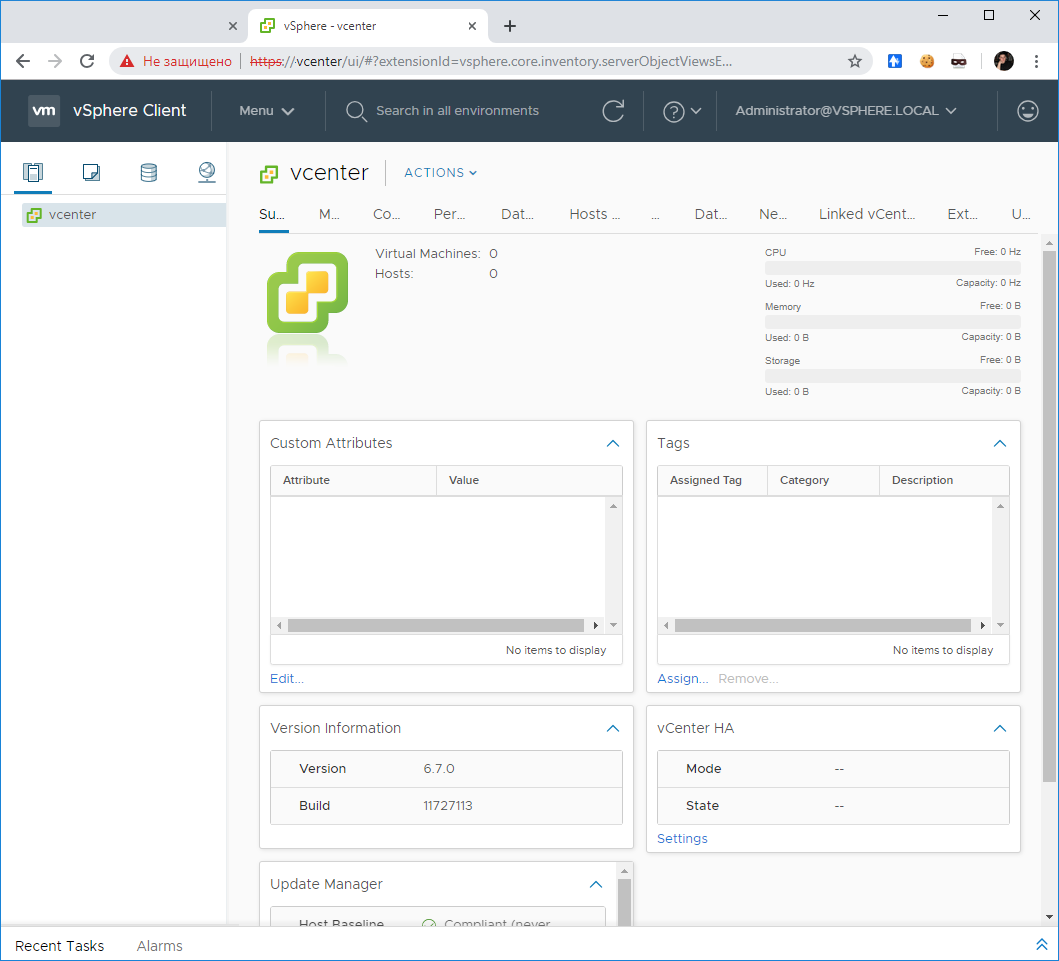Click the incognito mask extension icon
1059x961 pixels.
pyautogui.click(x=958, y=61)
